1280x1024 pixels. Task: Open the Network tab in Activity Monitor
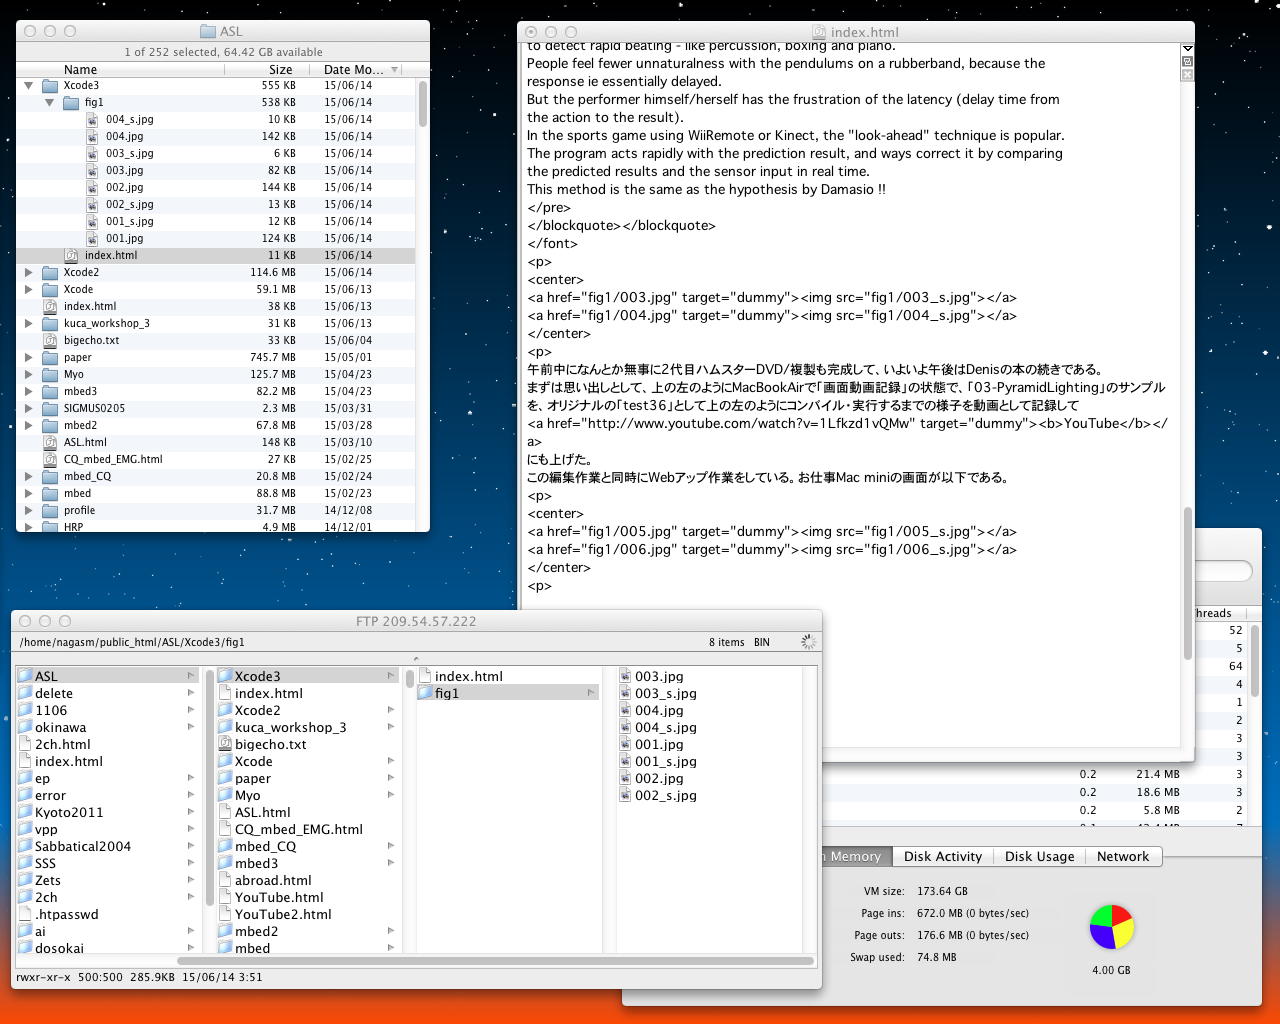point(1122,856)
